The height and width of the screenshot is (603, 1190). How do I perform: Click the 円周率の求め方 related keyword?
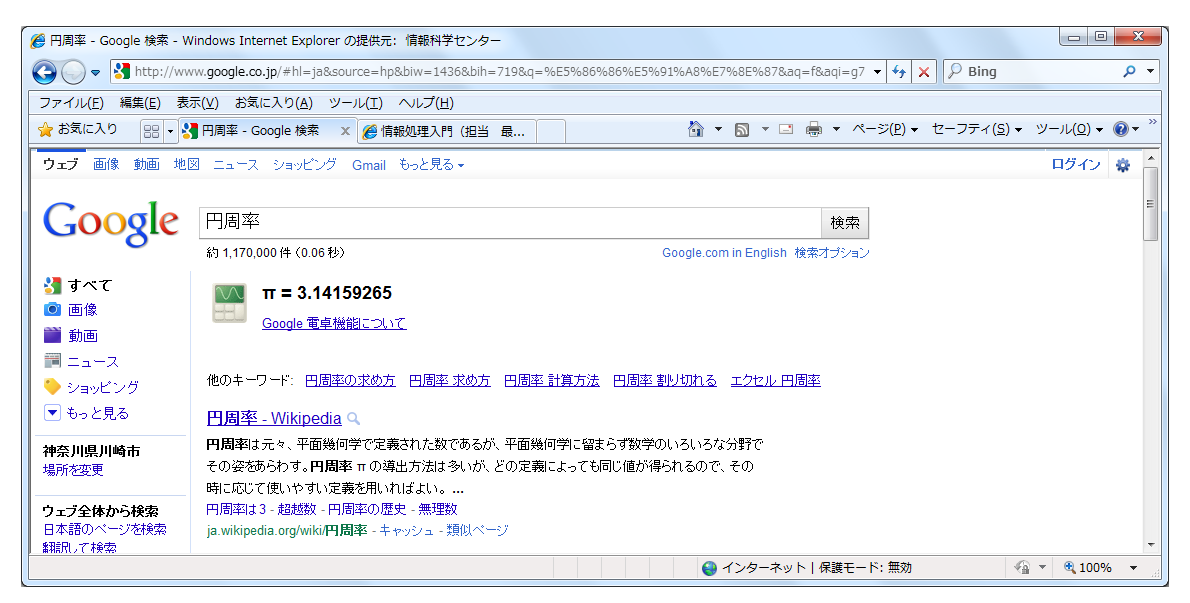350,381
